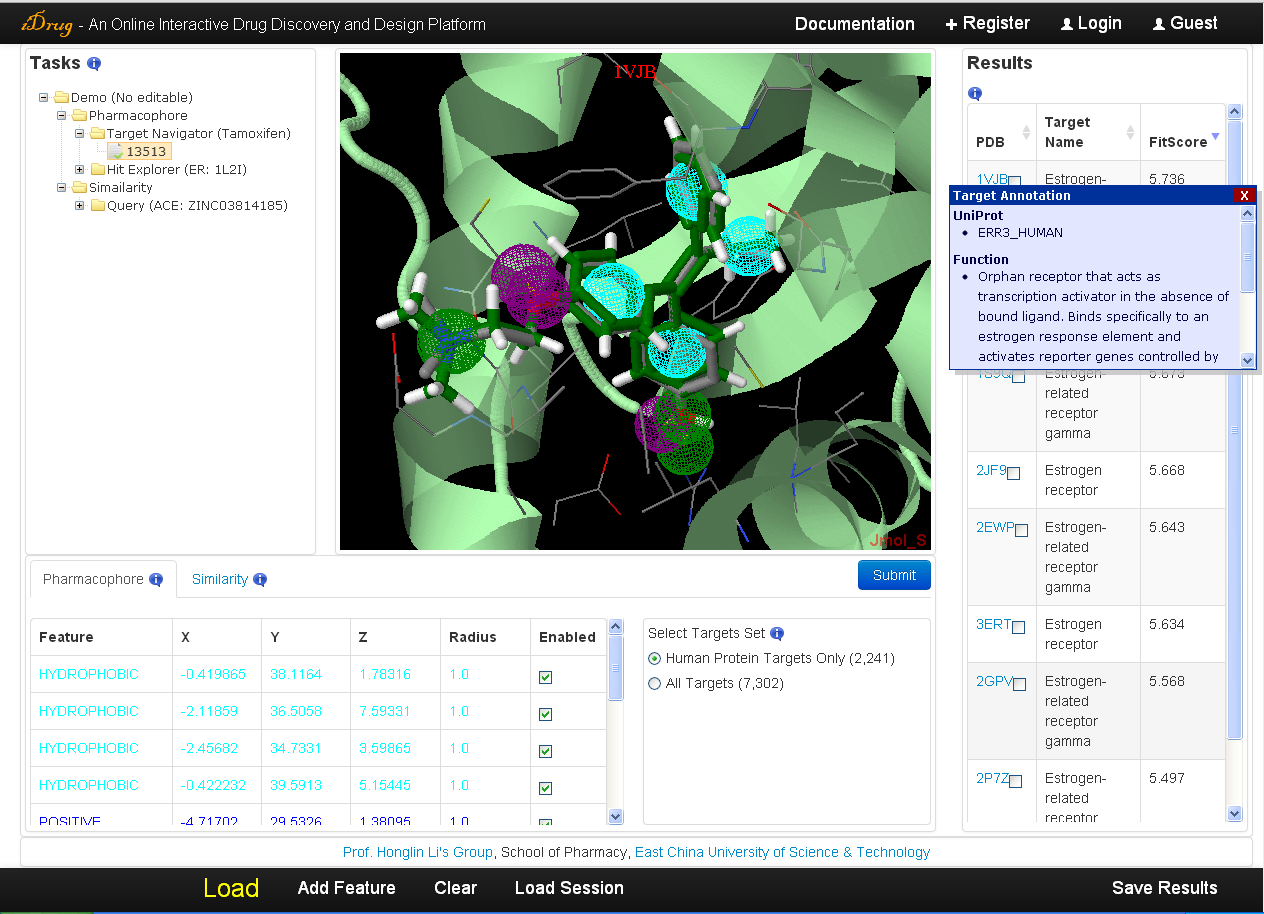This screenshot has width=1264, height=914.
Task: Tick the checkbox beside PDB 2JF9
Action: 1013,473
